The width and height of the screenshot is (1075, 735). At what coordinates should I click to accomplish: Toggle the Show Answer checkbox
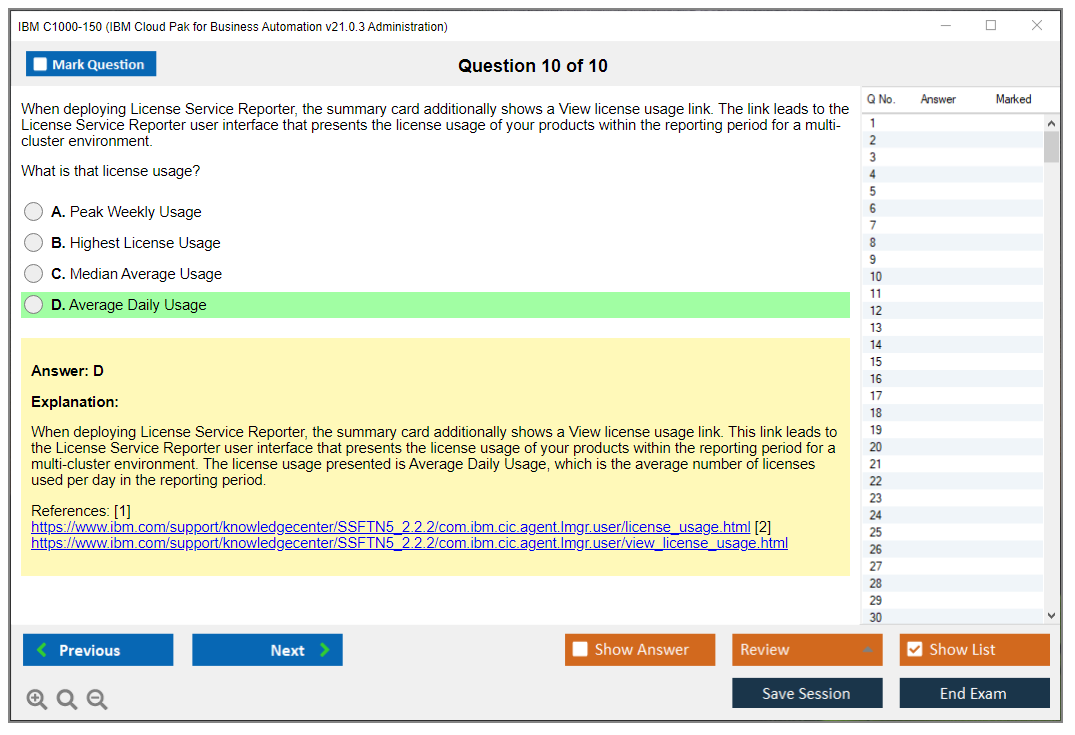pyautogui.click(x=581, y=650)
